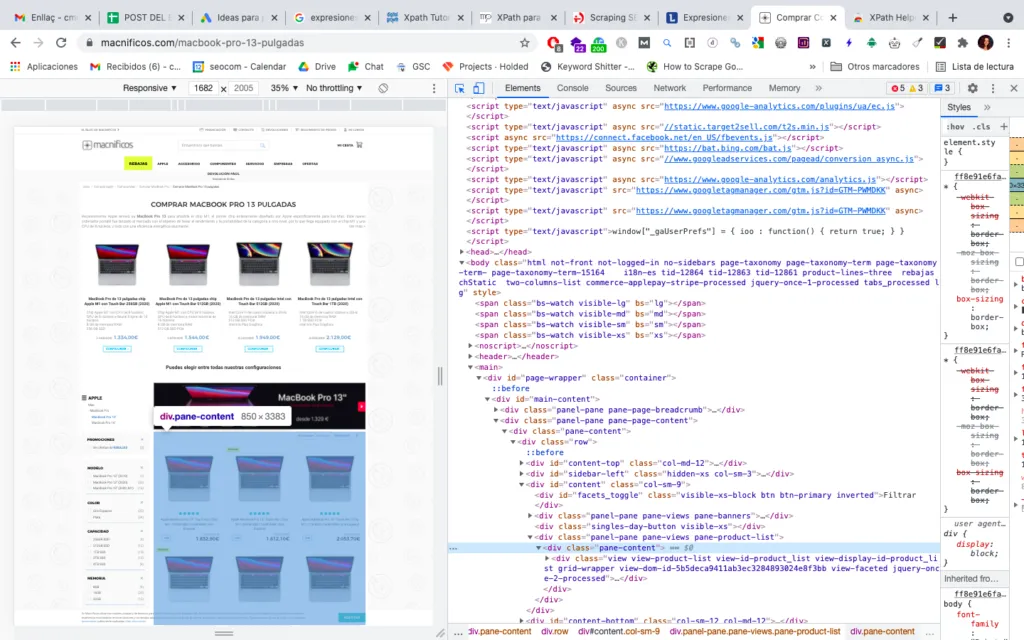Screen dimensions: 1024x640
Task: Open DevTools settings gear
Action: [972, 88]
